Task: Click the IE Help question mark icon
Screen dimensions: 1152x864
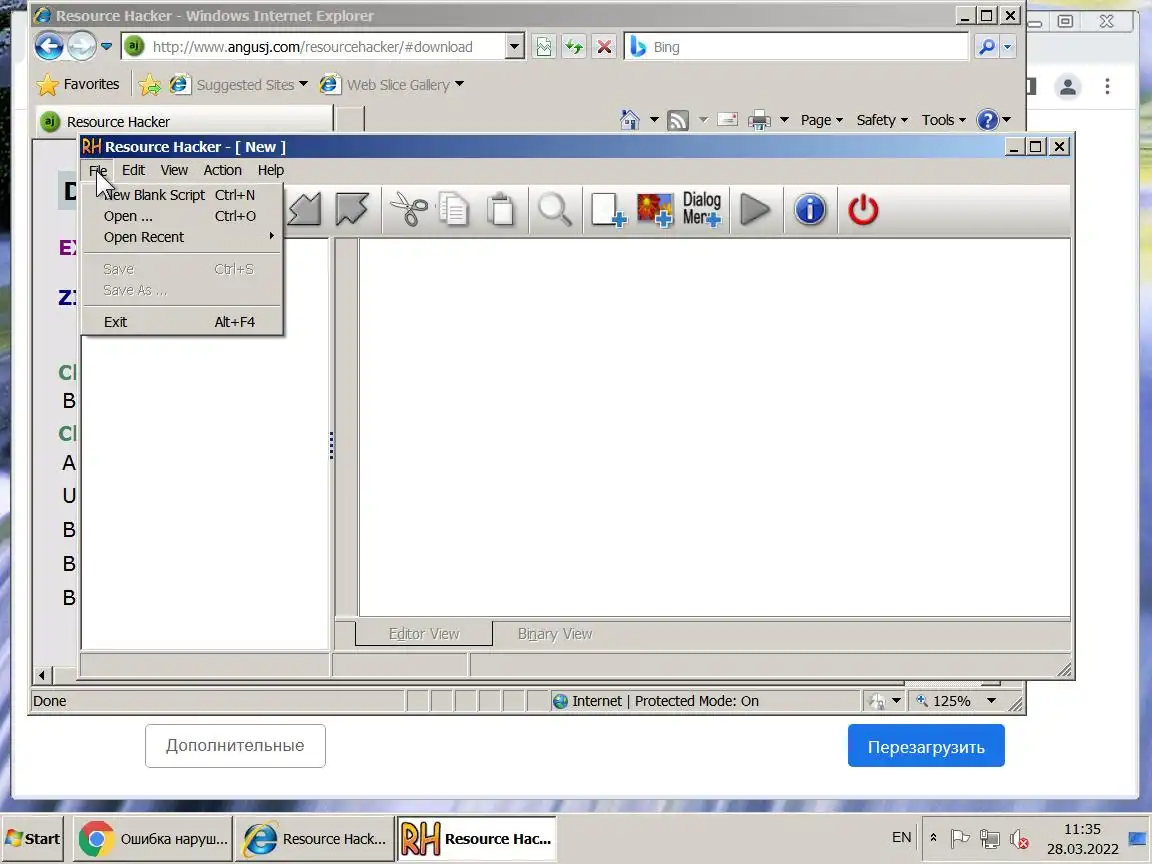Action: point(987,120)
